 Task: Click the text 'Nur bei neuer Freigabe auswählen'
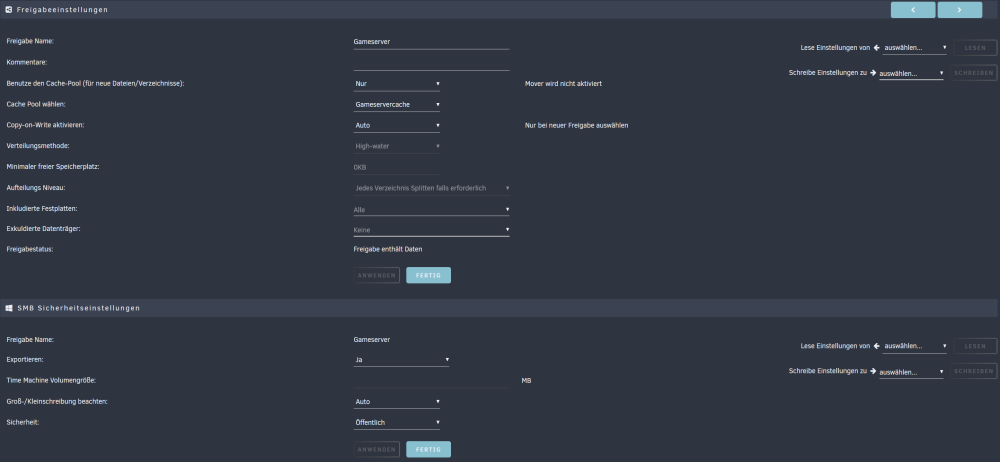pyautogui.click(x=577, y=125)
